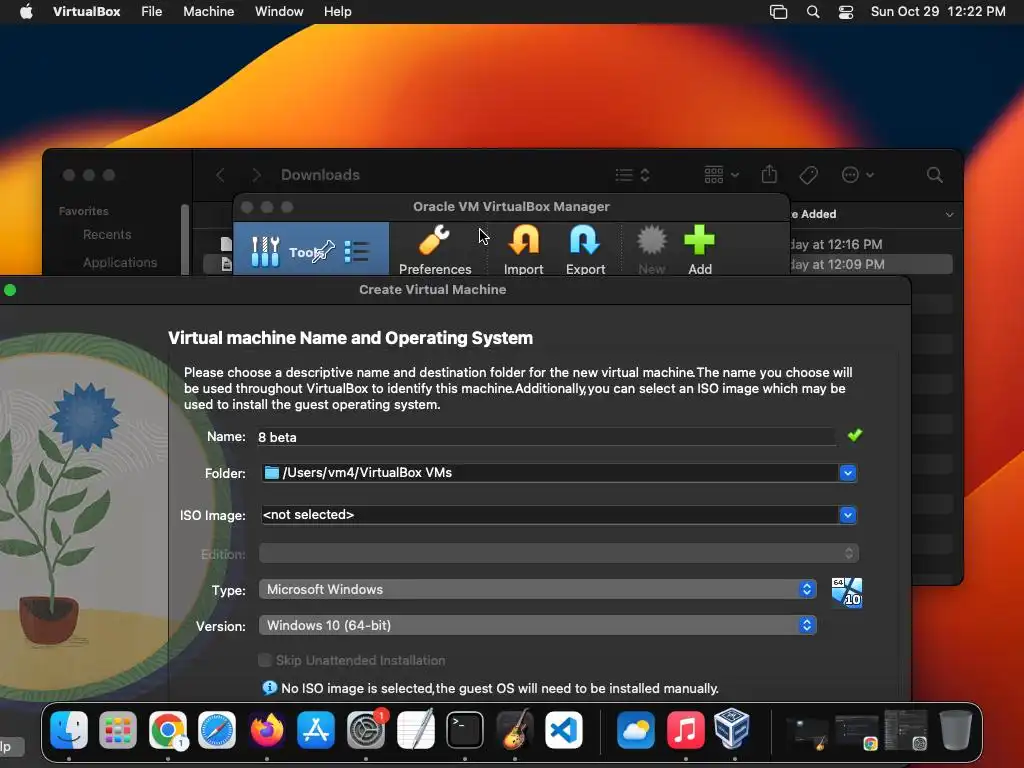Launch Google Chrome from the Dock

coord(168,729)
